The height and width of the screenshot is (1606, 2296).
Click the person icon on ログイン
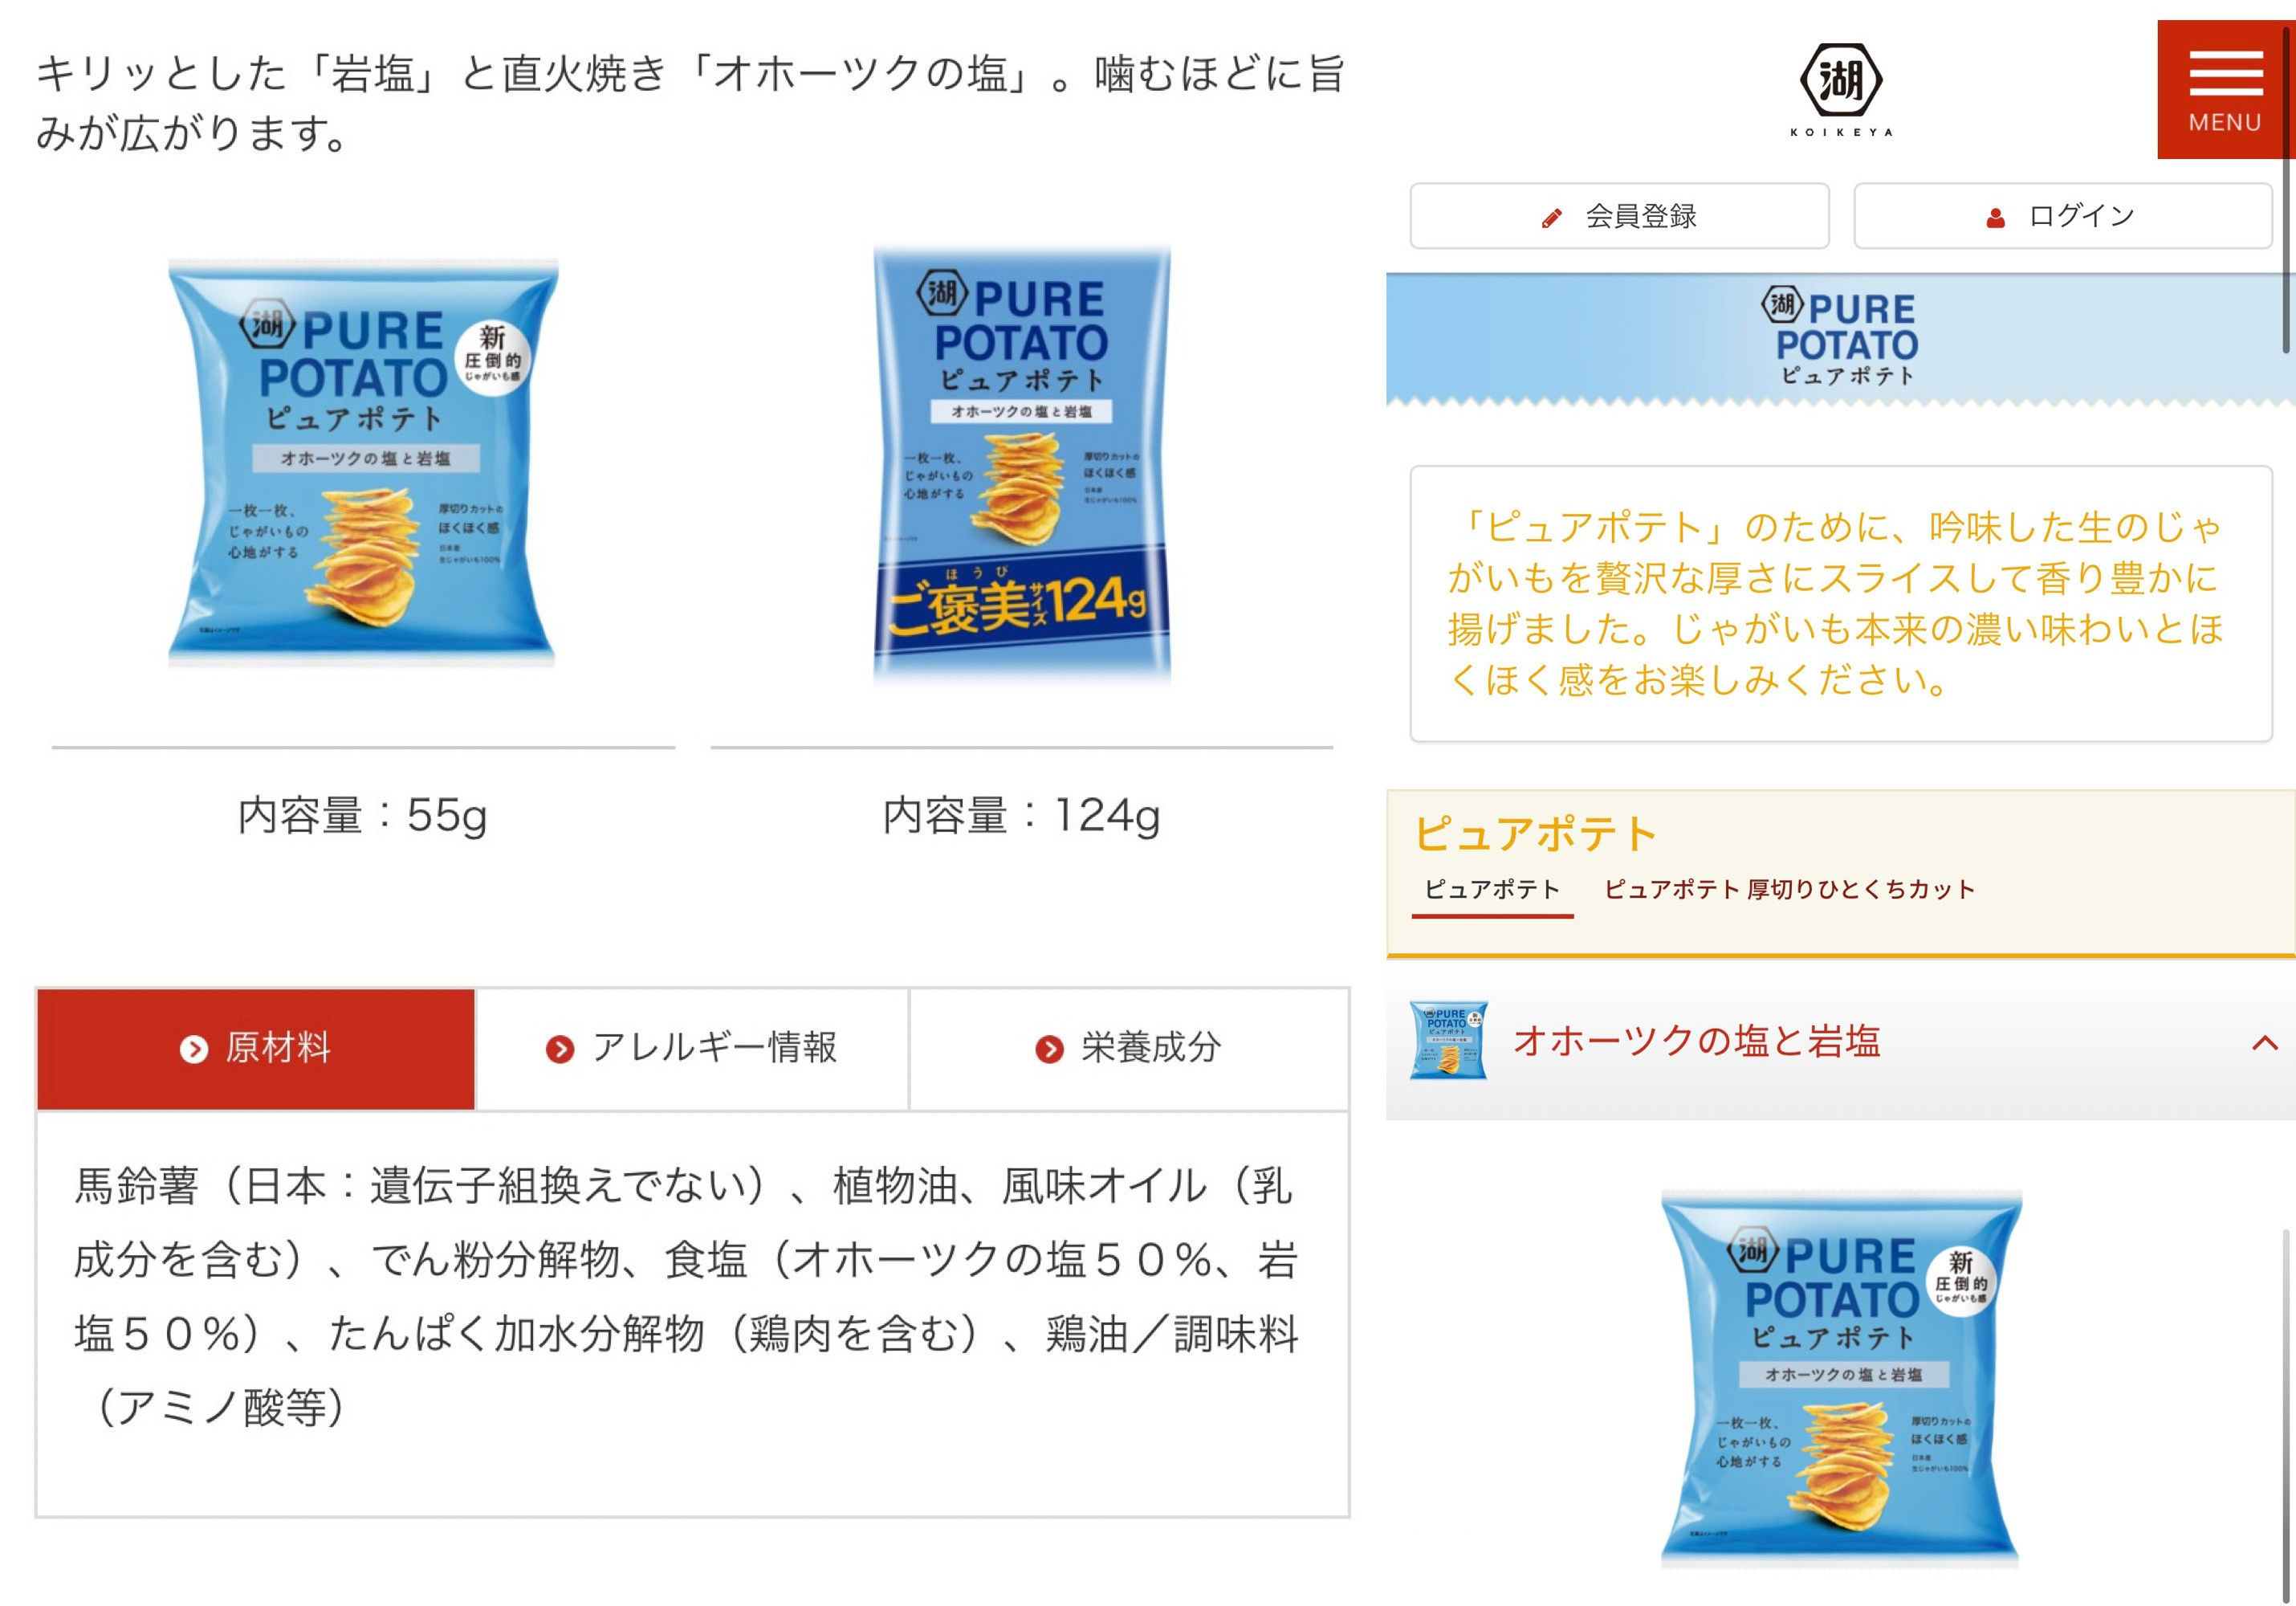(x=1994, y=217)
